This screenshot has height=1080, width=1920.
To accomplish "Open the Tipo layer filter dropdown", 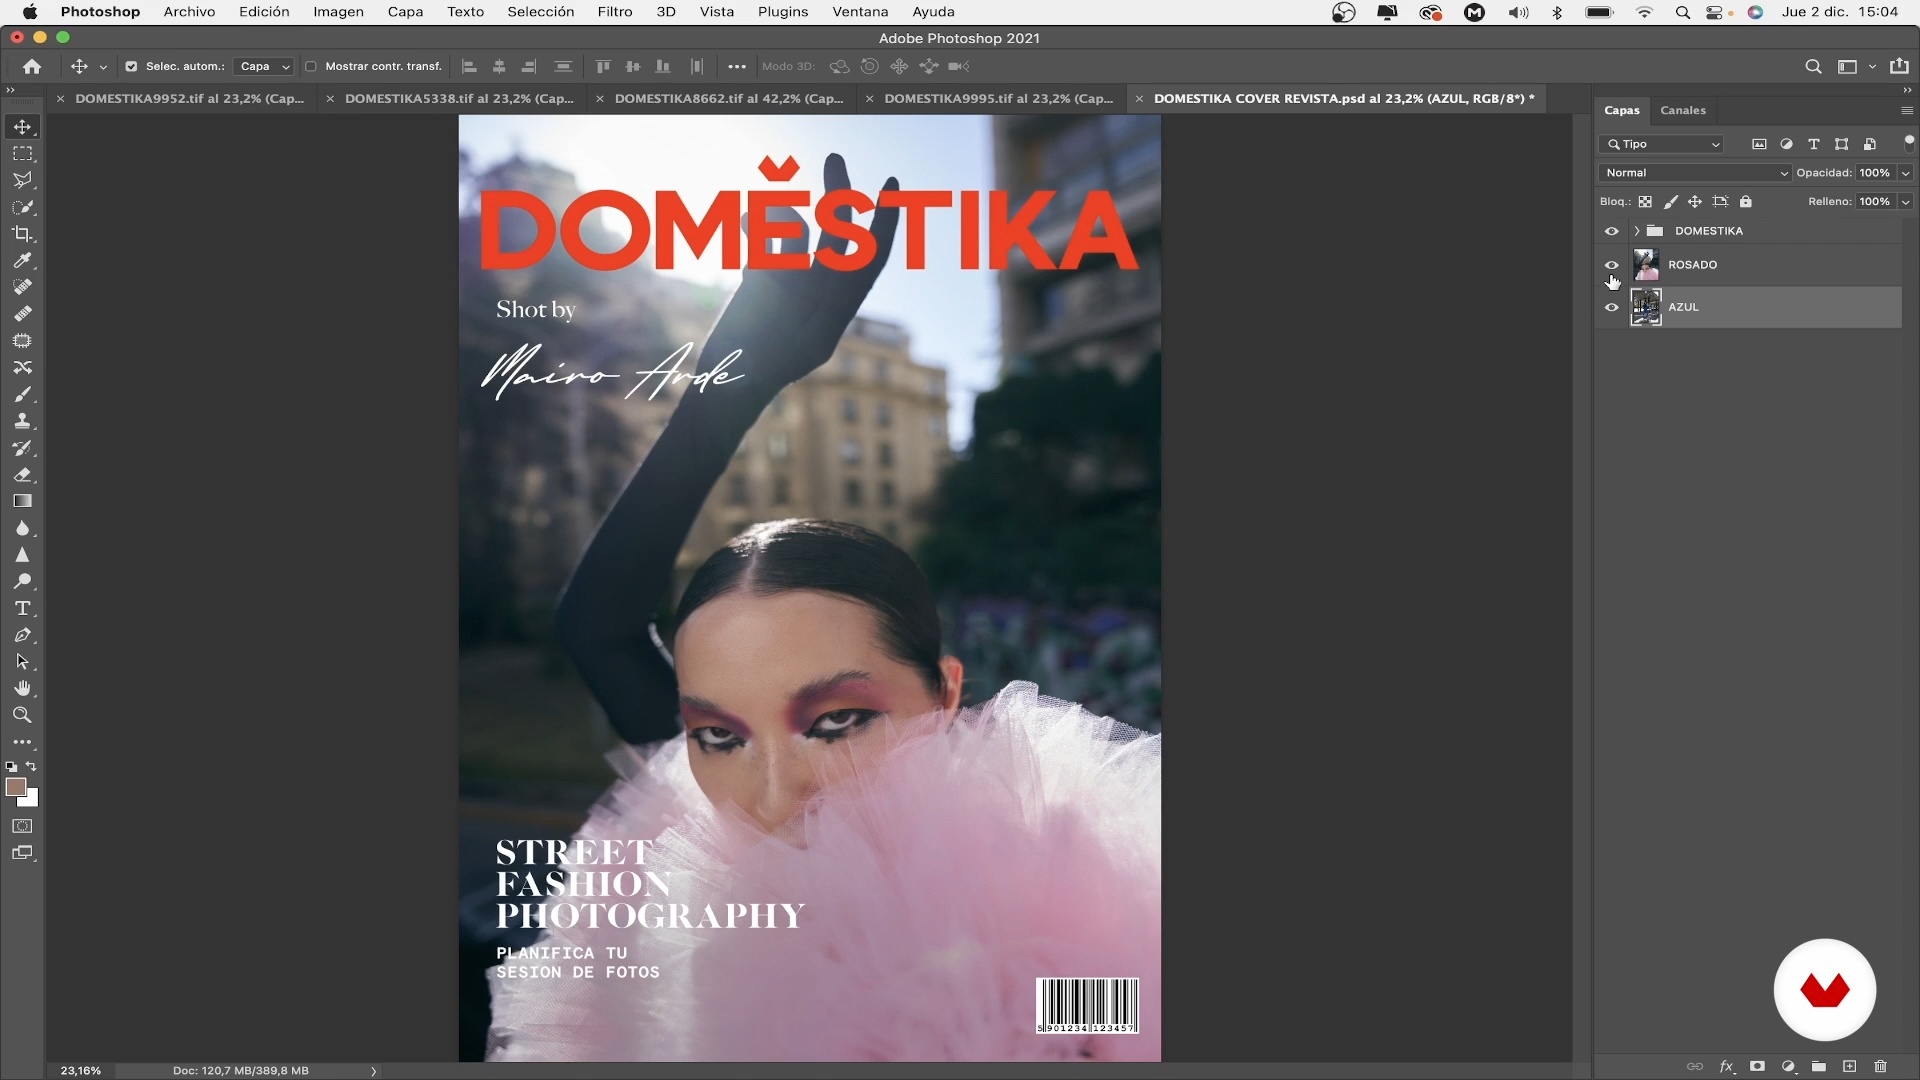I will [x=1663, y=144].
